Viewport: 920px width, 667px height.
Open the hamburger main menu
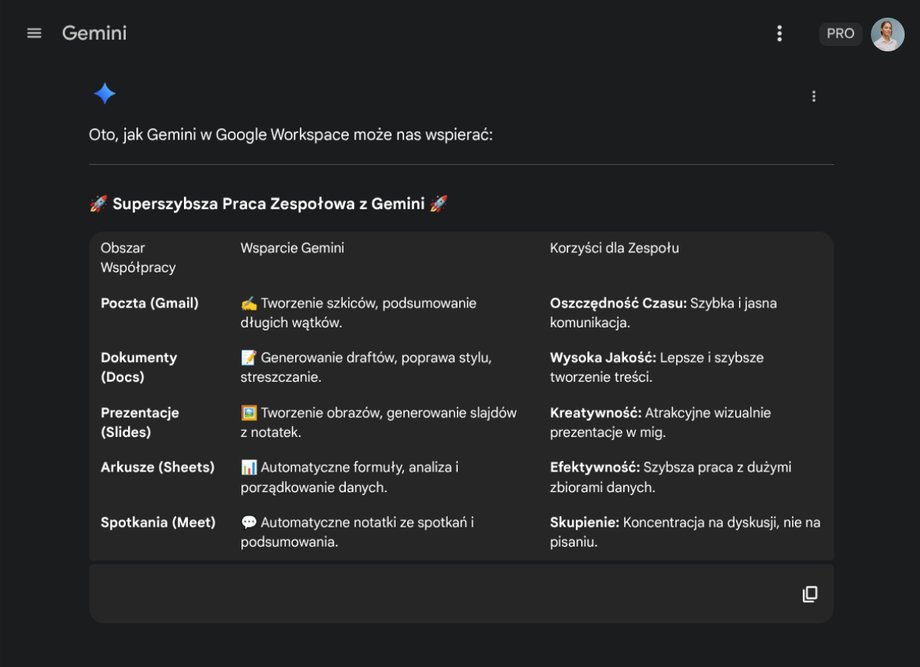[34, 33]
